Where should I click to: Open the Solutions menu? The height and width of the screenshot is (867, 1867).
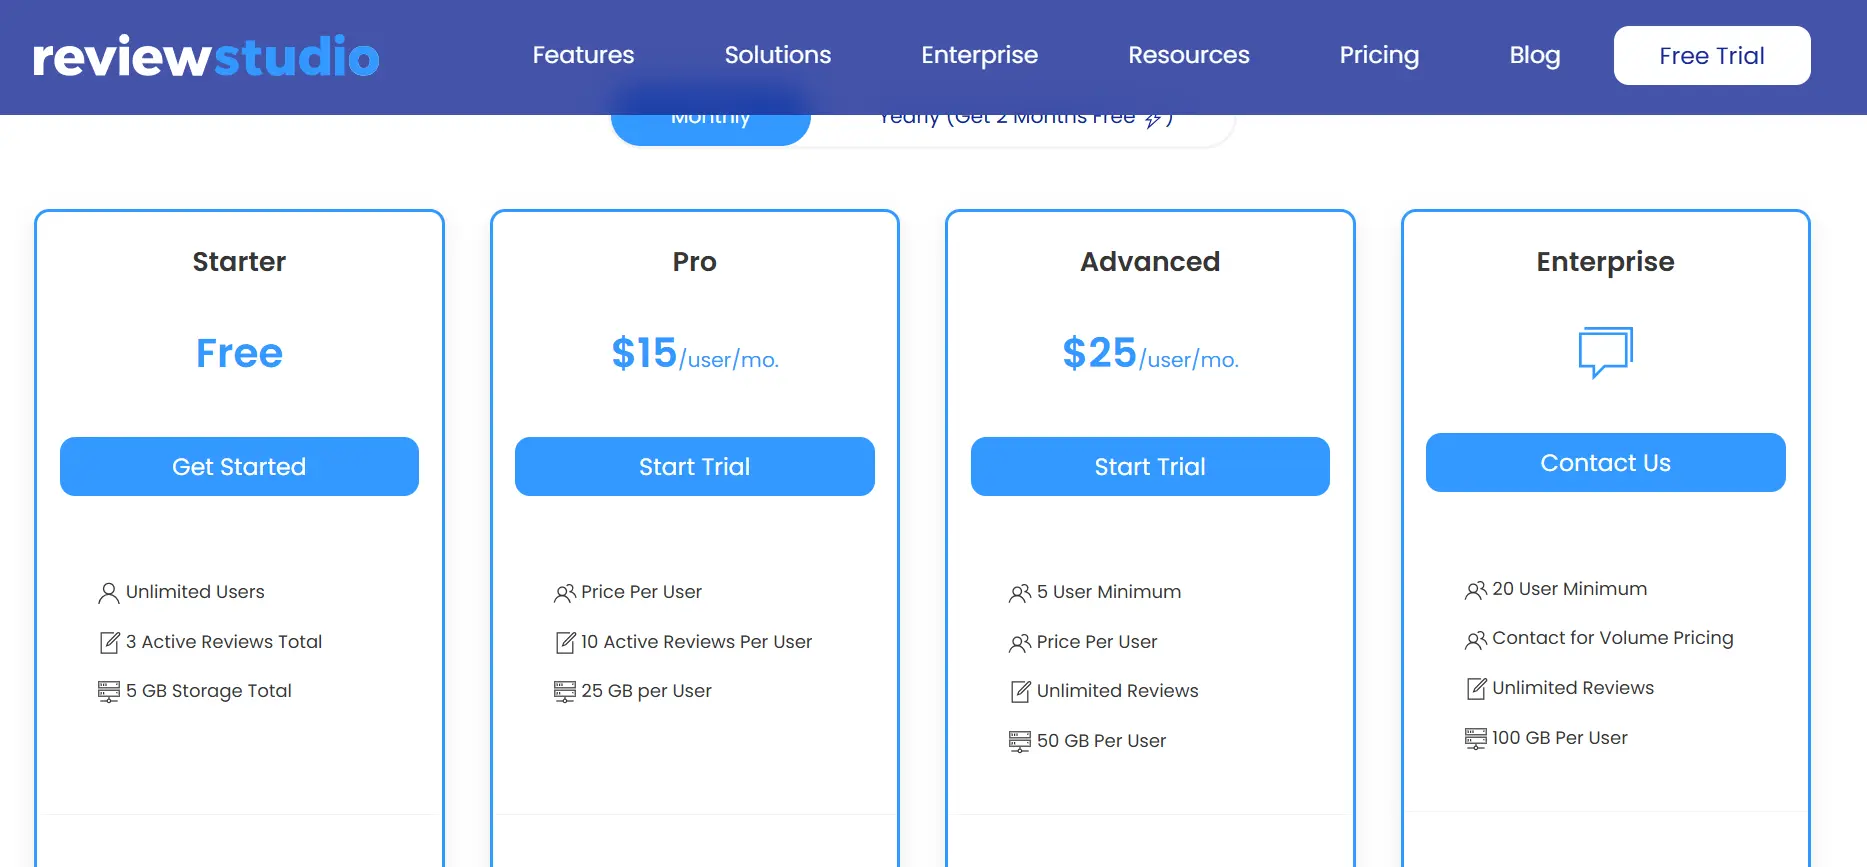click(777, 55)
